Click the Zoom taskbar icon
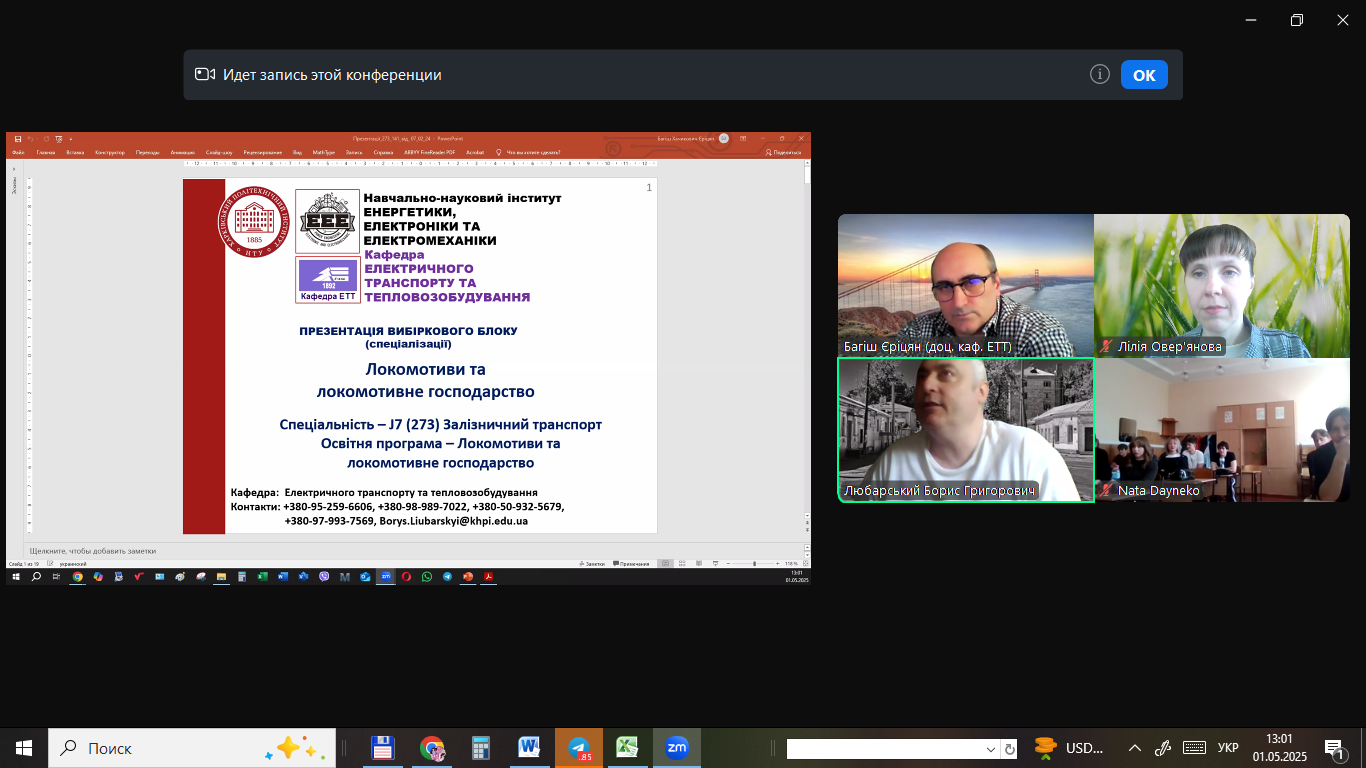1366x768 pixels. point(677,748)
